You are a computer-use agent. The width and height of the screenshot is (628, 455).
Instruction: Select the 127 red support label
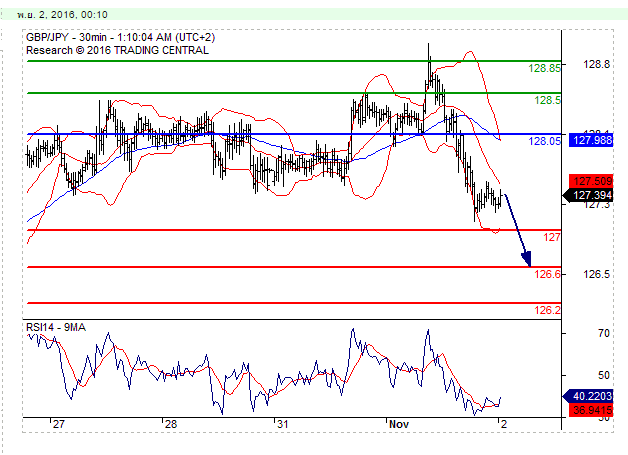pos(551,237)
